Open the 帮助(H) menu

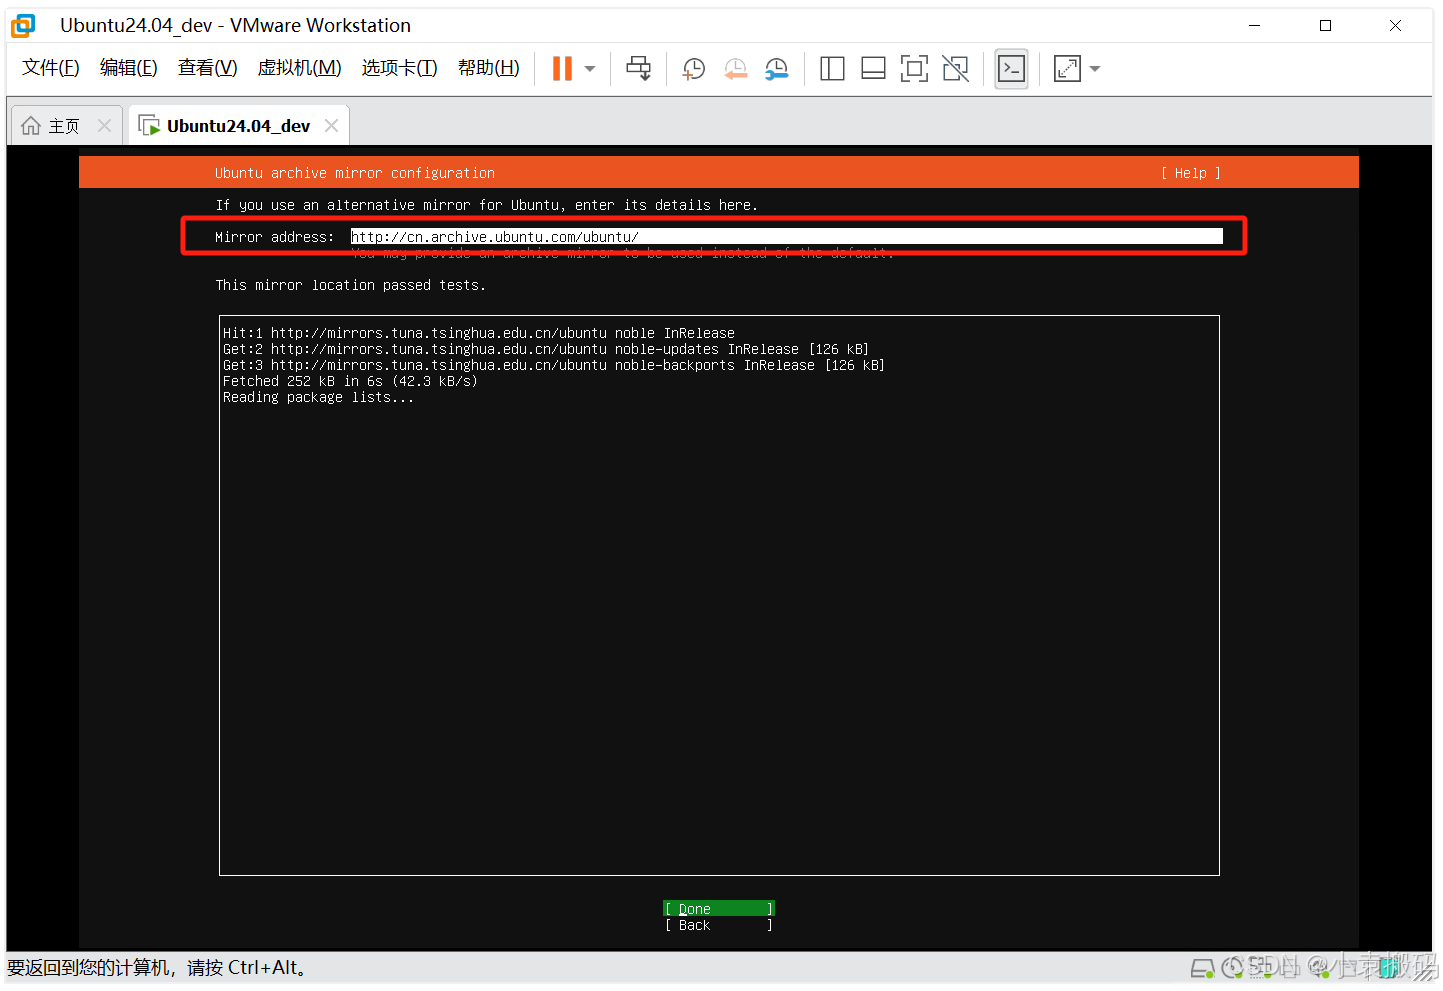point(488,68)
